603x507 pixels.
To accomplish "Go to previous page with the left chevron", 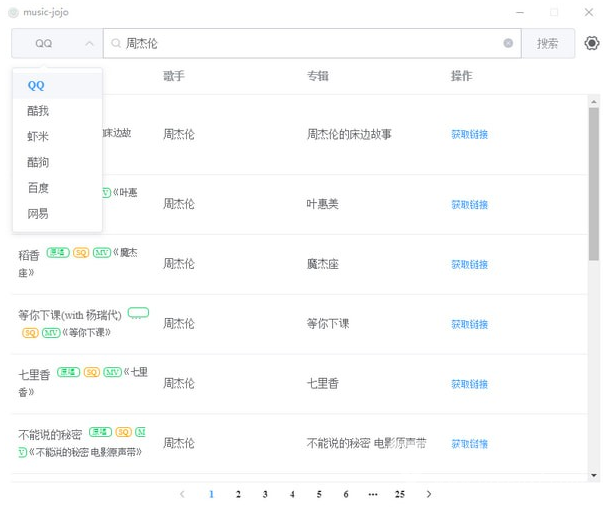I will click(x=182, y=494).
